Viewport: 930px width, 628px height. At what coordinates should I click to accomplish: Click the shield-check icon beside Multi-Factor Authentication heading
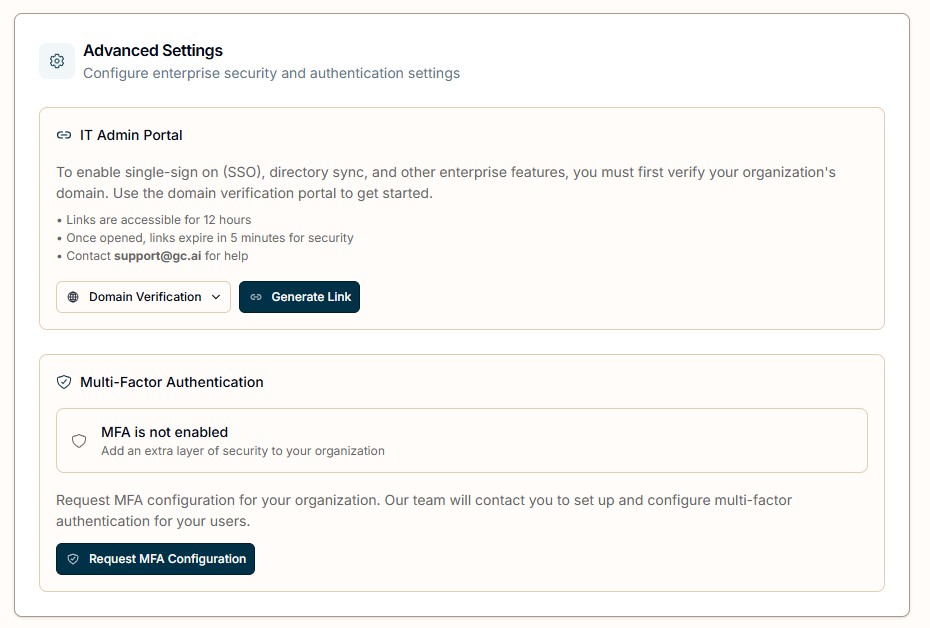(x=64, y=382)
